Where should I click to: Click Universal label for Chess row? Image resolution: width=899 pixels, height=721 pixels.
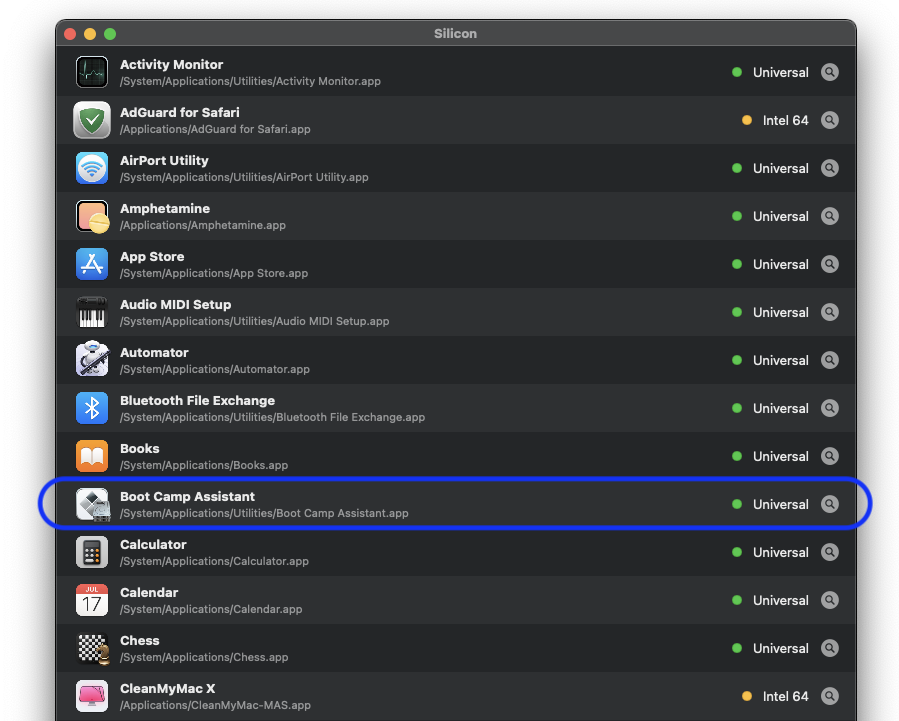[x=781, y=648]
